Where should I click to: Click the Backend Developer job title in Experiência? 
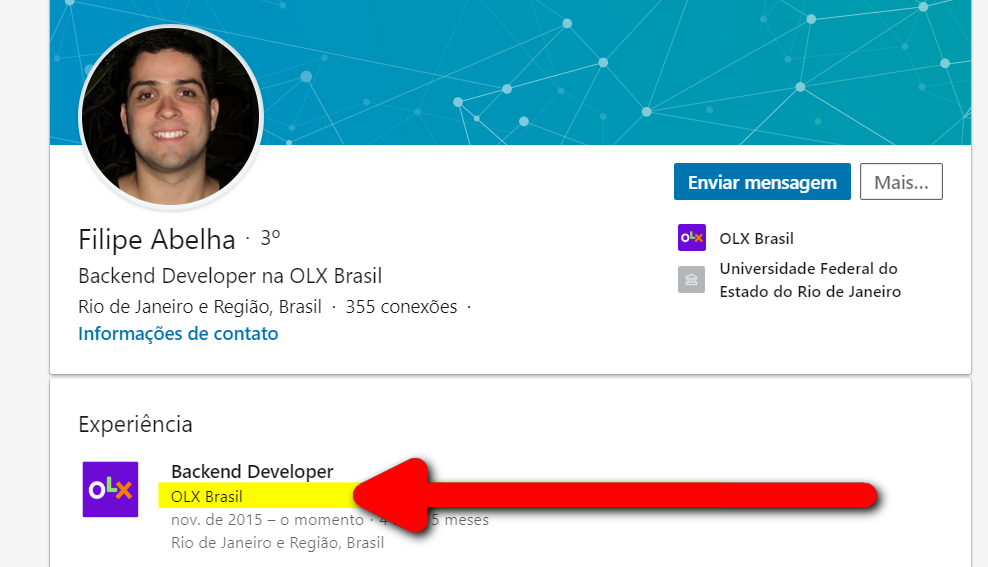pos(252,471)
